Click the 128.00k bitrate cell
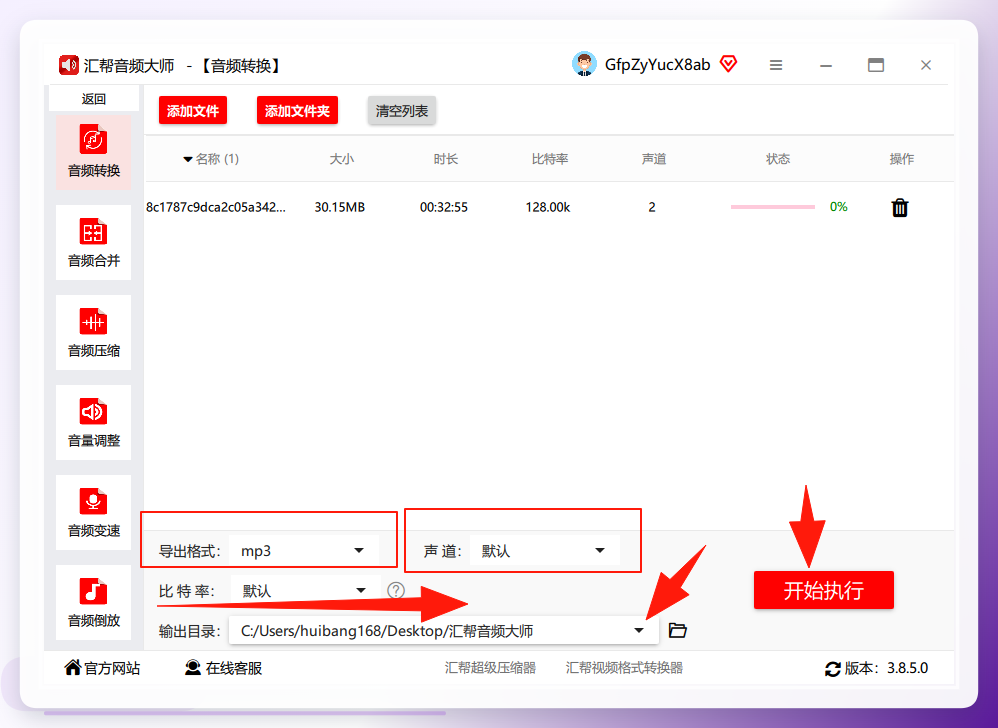Screen dimensions: 998x728 (x=548, y=207)
